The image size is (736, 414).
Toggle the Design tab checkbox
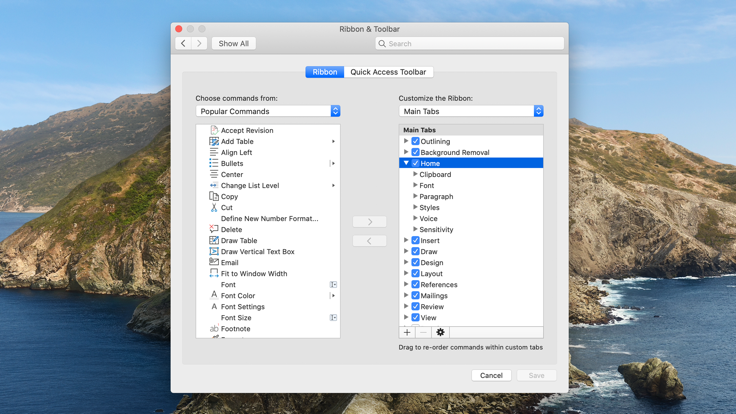[415, 262]
